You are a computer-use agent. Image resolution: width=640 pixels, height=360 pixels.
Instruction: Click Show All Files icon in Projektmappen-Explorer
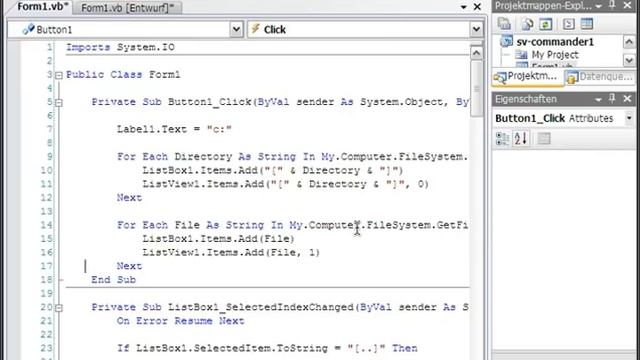pos(527,24)
